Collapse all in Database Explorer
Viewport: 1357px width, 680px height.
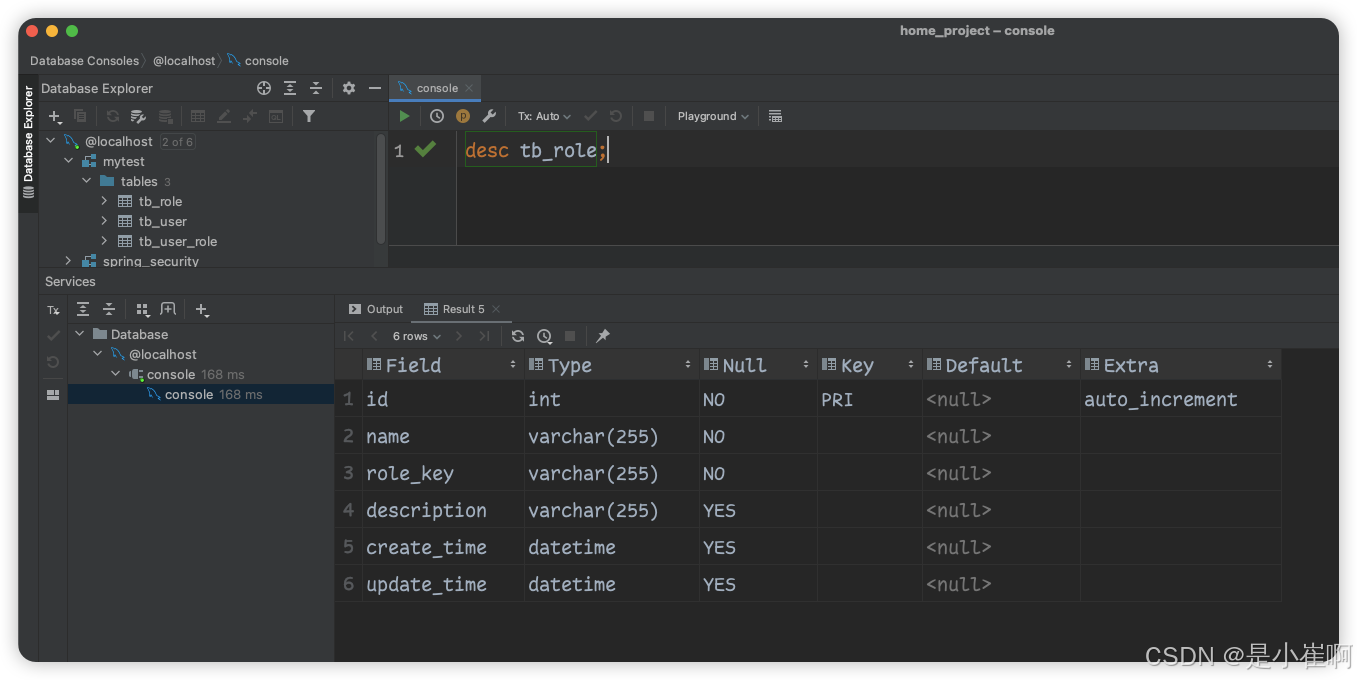coord(316,88)
